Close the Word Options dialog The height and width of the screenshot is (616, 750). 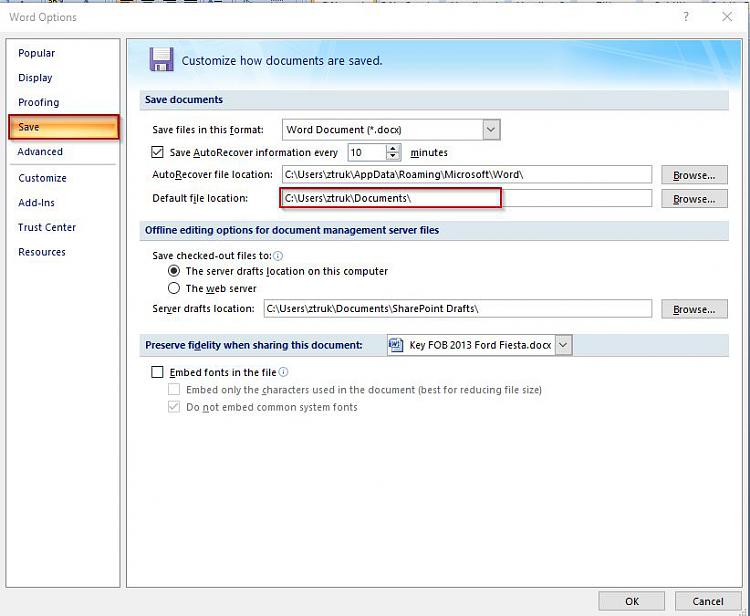point(727,17)
